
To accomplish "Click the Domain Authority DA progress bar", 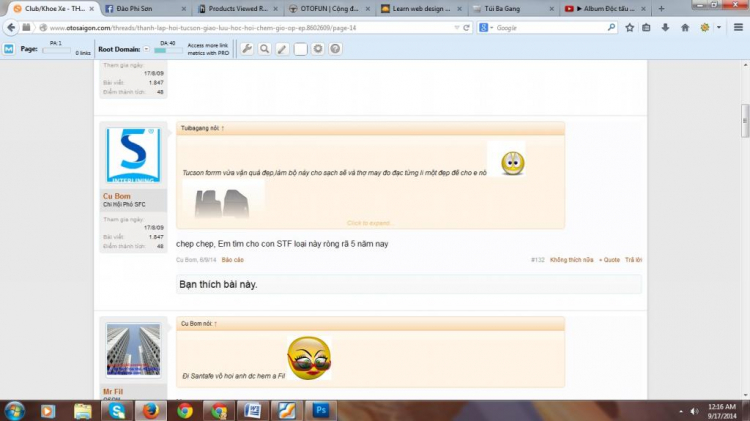I will (168, 51).
